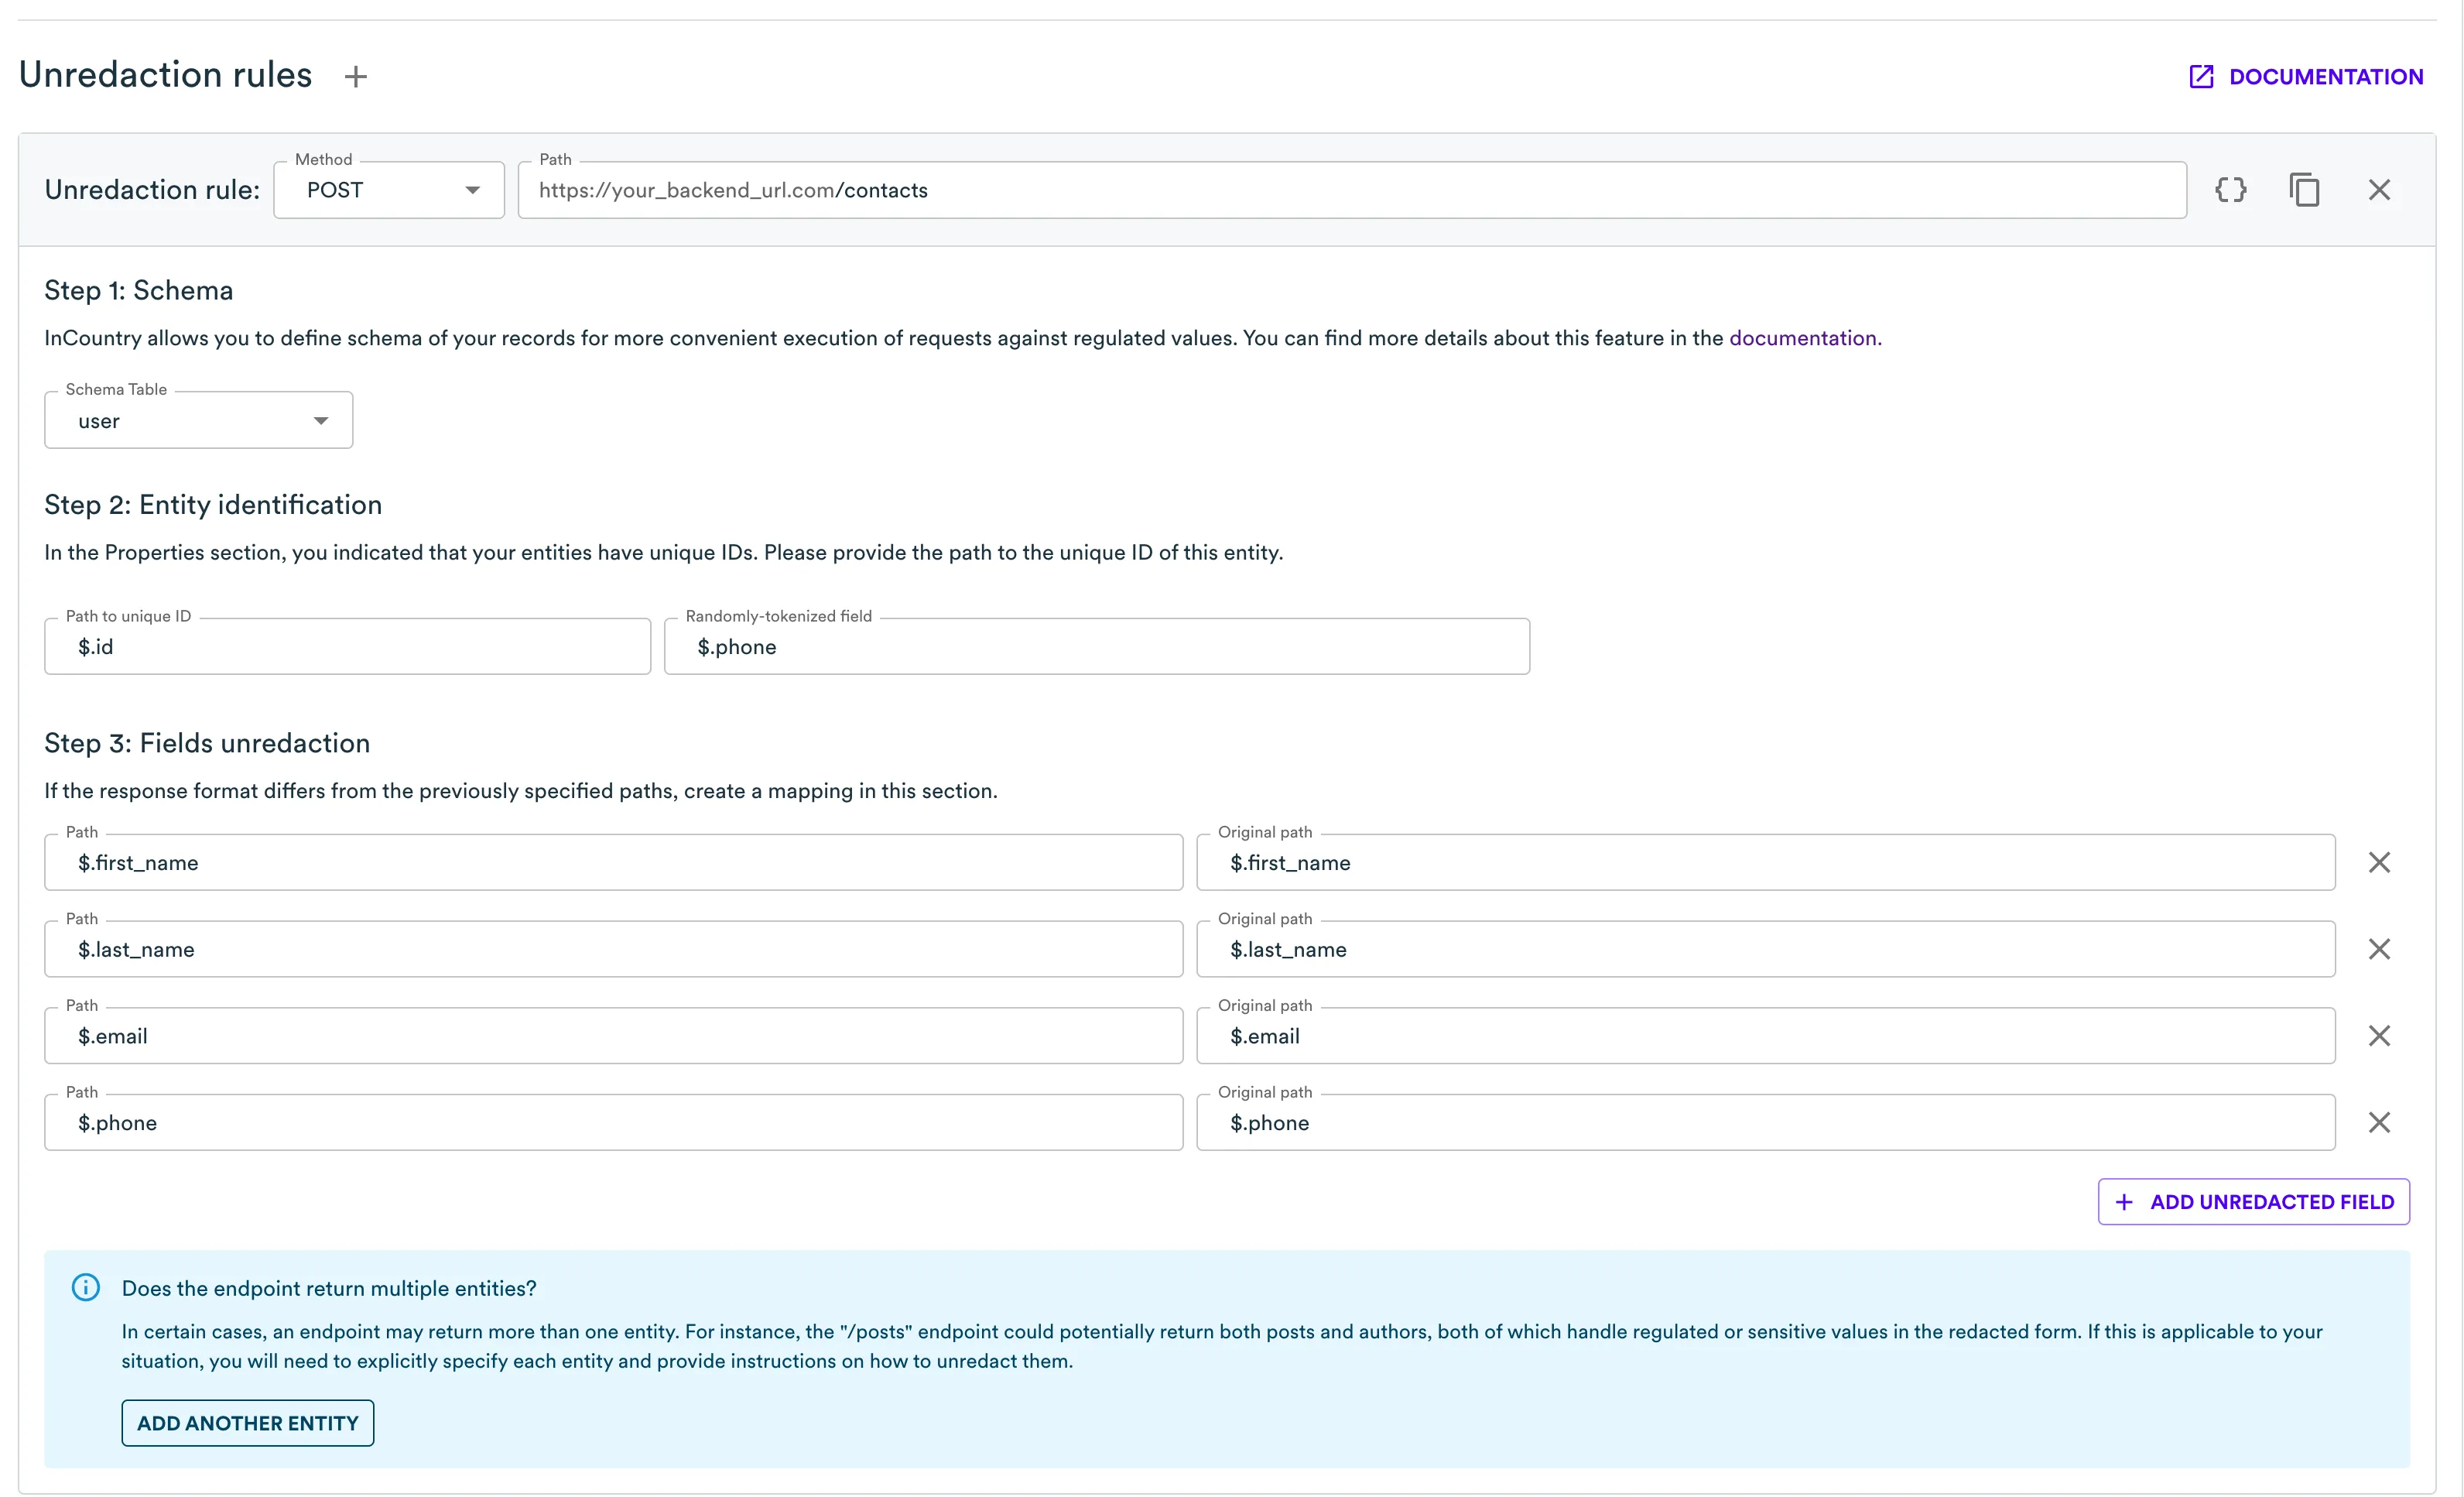Open the DOCUMENTATION external link
Screen dimensions: 2464x1497
point(2306,77)
